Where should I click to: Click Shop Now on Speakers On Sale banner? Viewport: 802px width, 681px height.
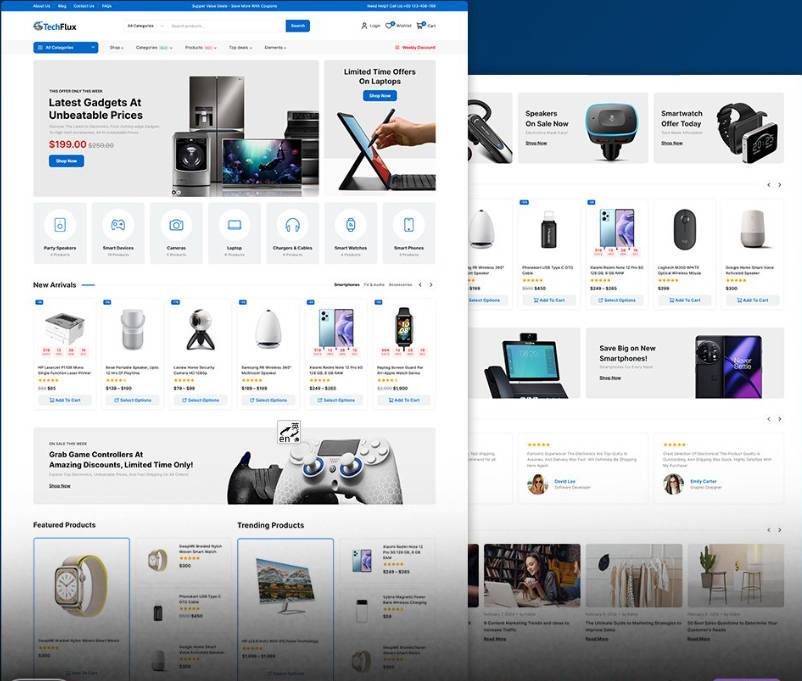click(x=536, y=143)
